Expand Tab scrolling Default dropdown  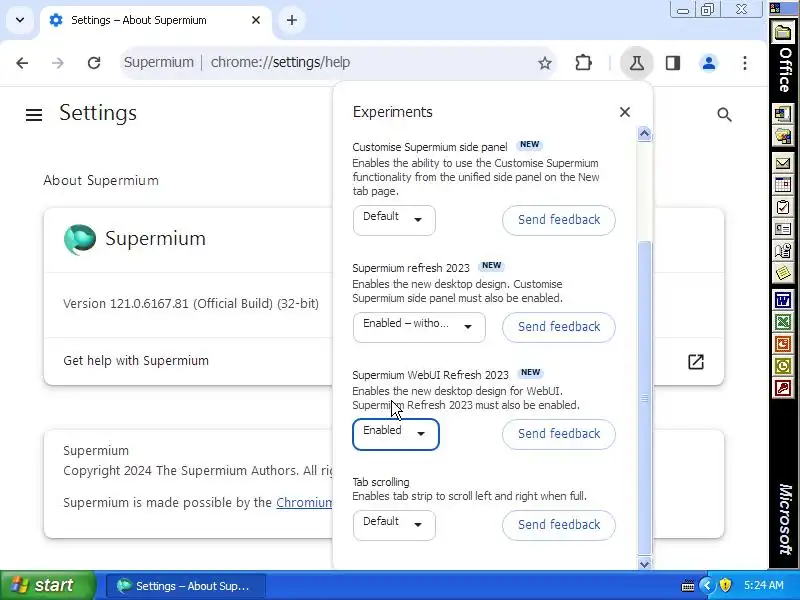click(x=394, y=525)
